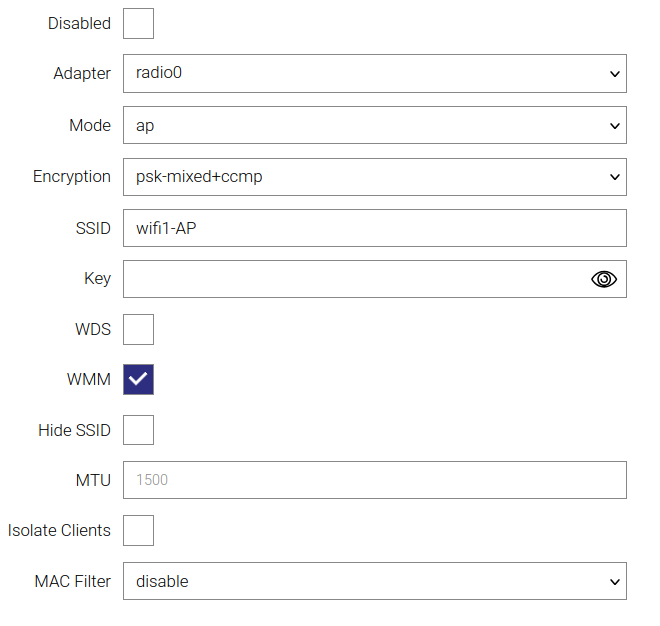
Task: Click the "Mode" label text
Action: [90, 126]
